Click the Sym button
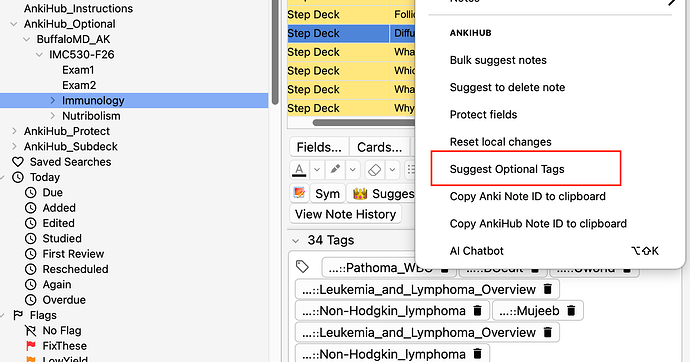Screen dimensions: 690x362 coord(327,194)
